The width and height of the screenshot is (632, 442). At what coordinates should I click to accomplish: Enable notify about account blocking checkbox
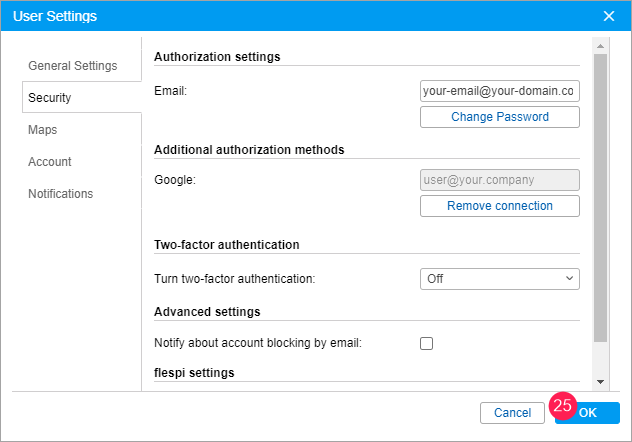click(427, 343)
